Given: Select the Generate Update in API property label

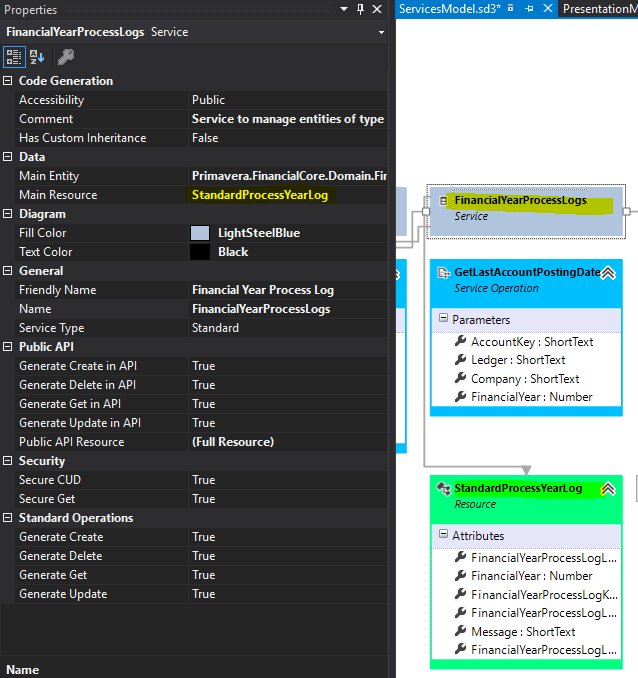Looking at the screenshot, I should [x=80, y=423].
